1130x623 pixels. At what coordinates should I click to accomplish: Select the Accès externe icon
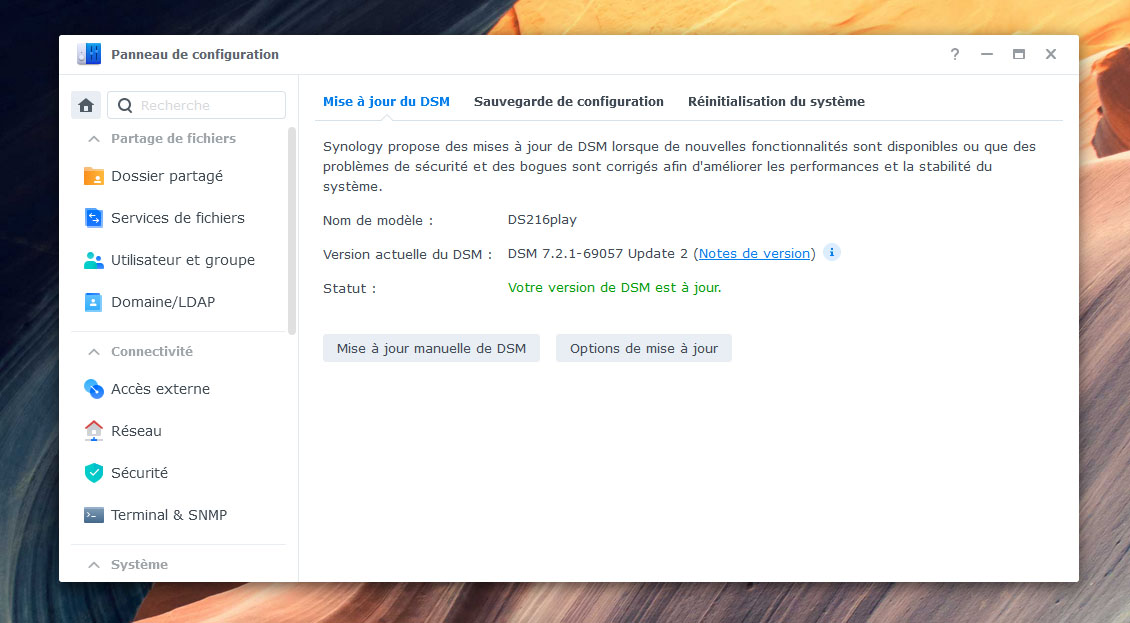point(94,389)
